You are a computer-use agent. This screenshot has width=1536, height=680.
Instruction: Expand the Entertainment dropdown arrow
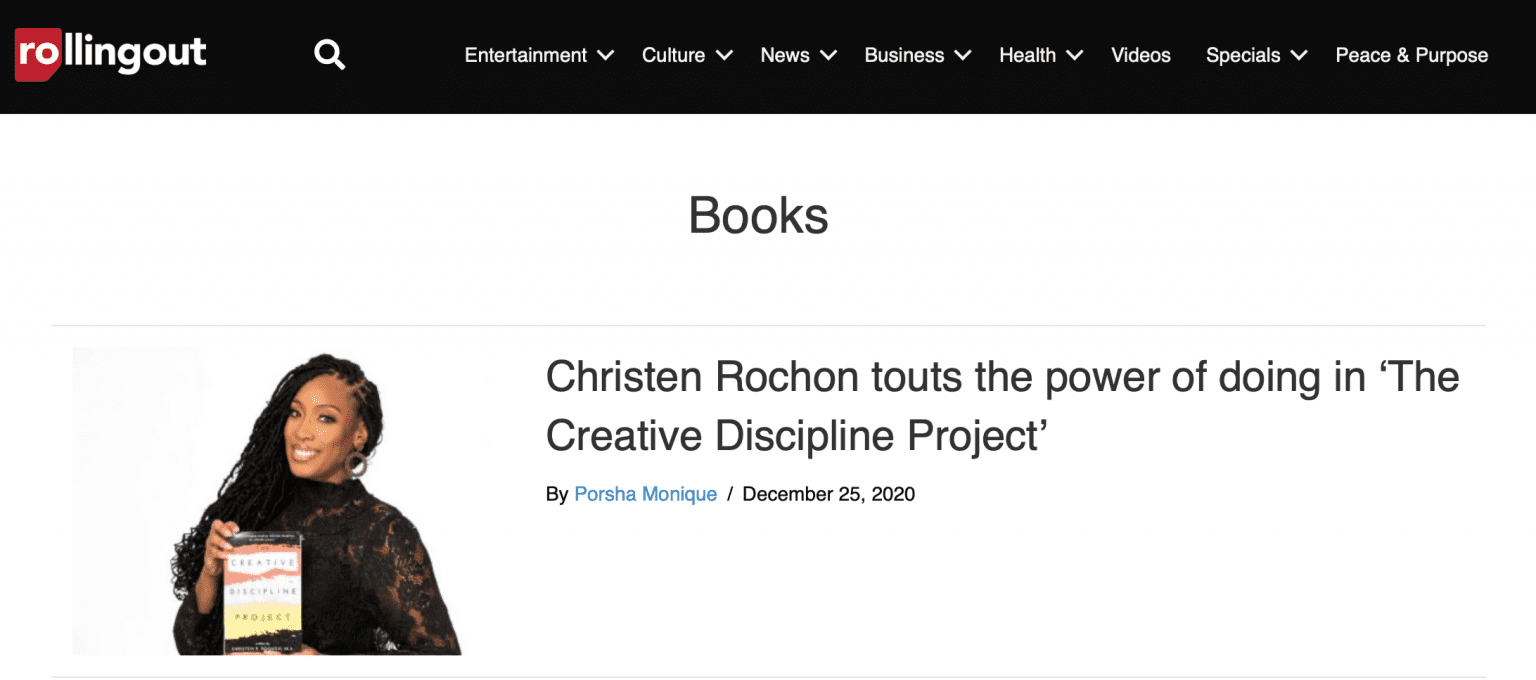605,56
